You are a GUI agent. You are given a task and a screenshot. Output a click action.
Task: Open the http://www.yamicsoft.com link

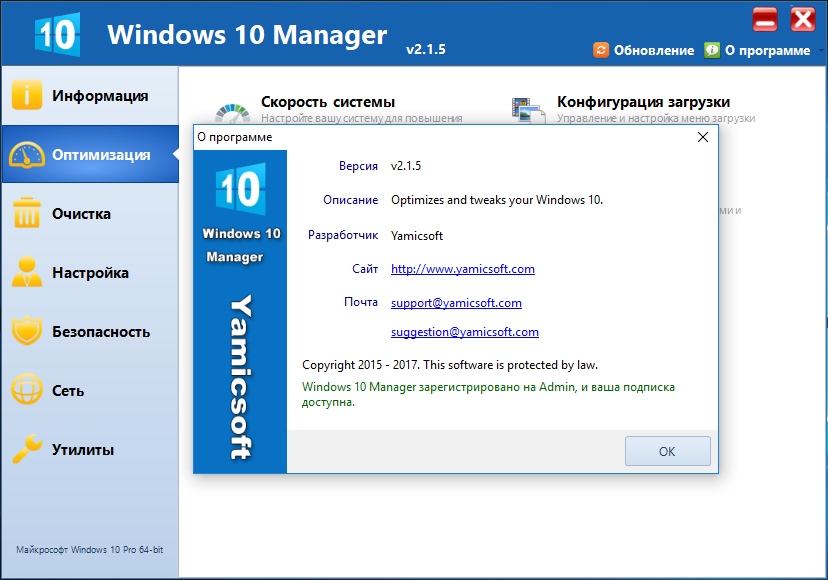(463, 269)
